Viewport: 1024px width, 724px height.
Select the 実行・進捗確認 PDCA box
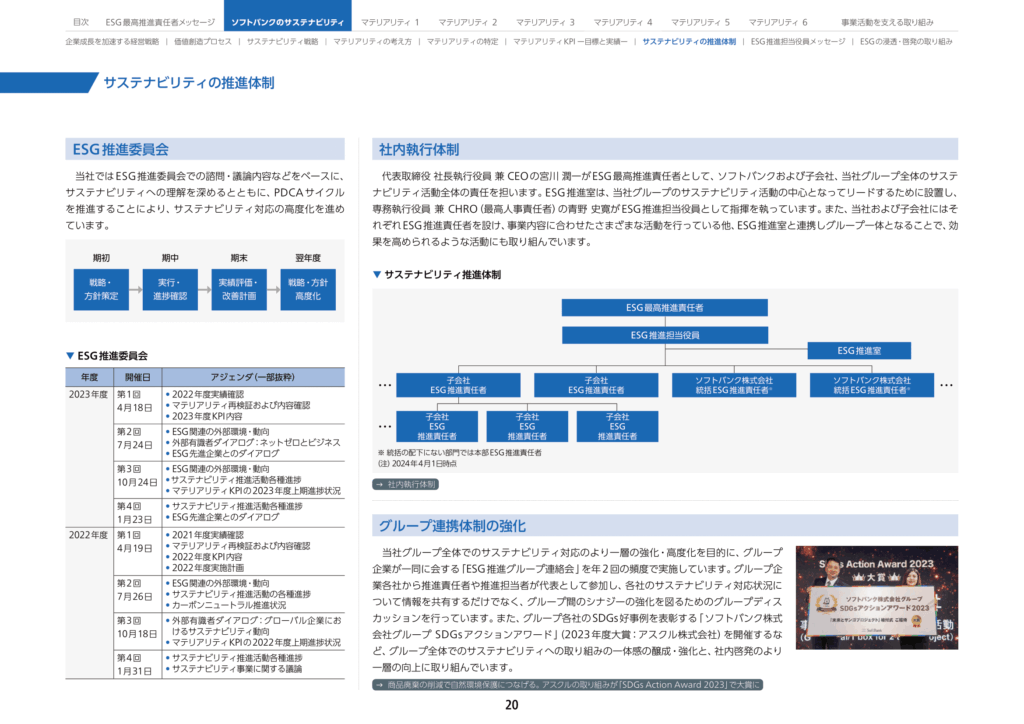coord(170,289)
